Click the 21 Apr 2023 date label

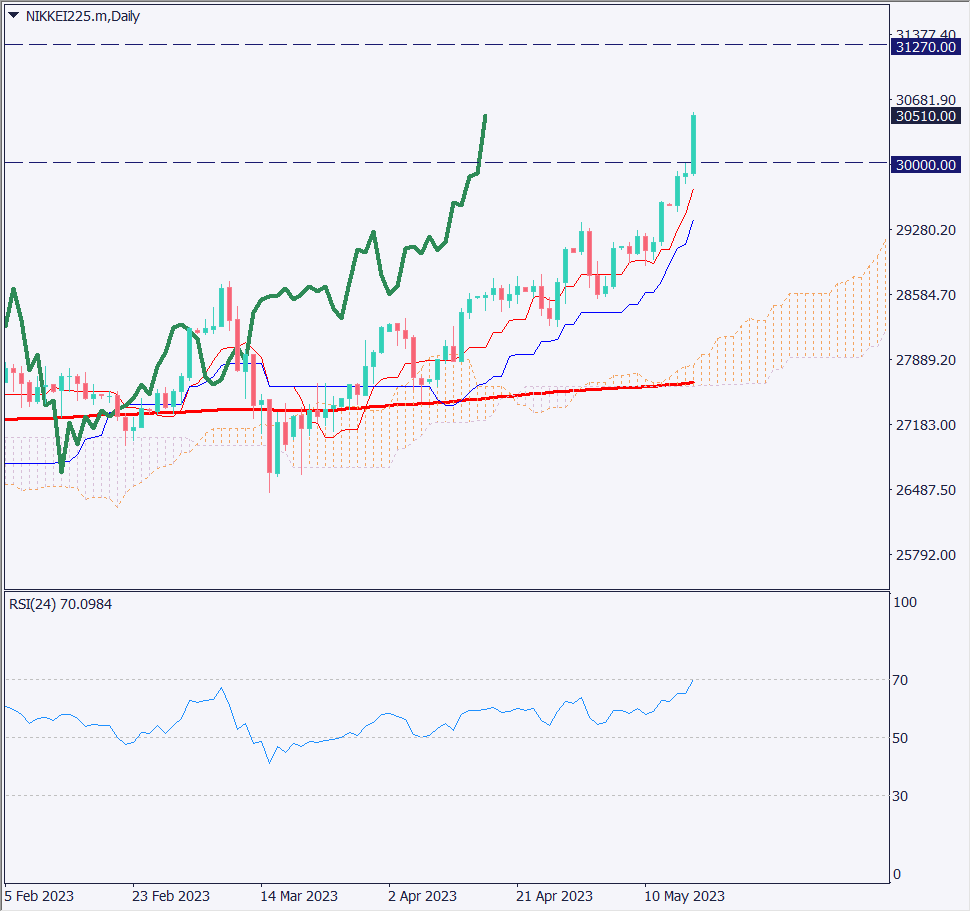coord(555,895)
